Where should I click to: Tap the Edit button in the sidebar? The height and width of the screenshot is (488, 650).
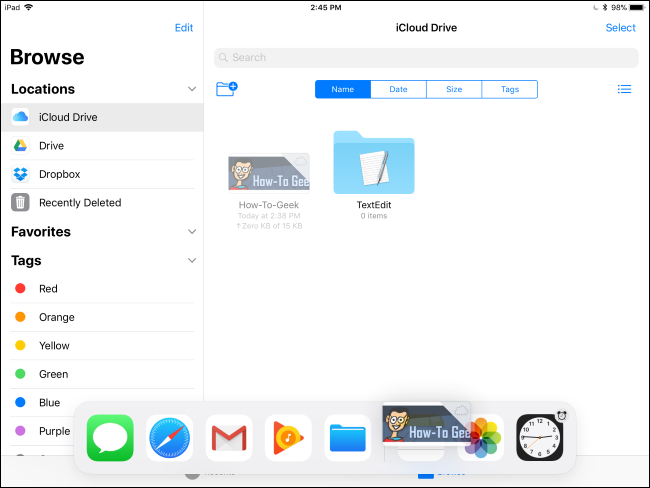184,28
